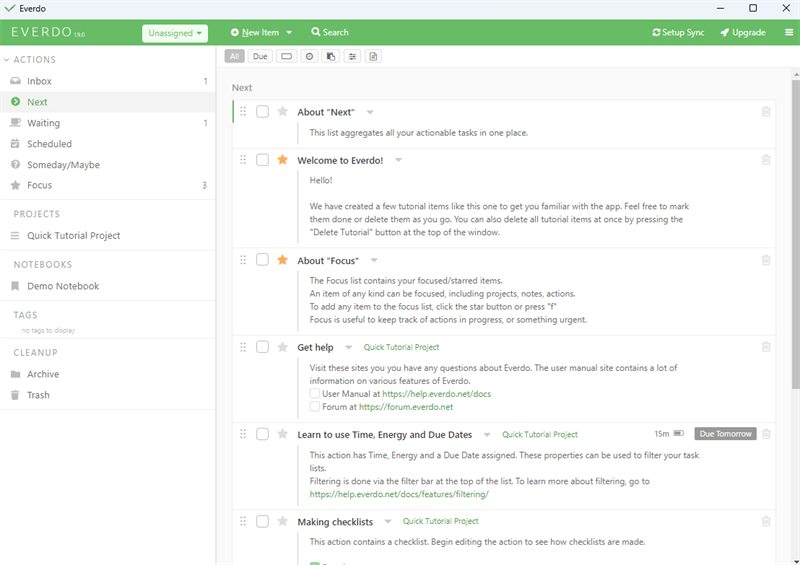Image resolution: width=800 pixels, height=565 pixels.
Task: Open Quick Tutorial Project in sidebar
Action: coord(108,235)
